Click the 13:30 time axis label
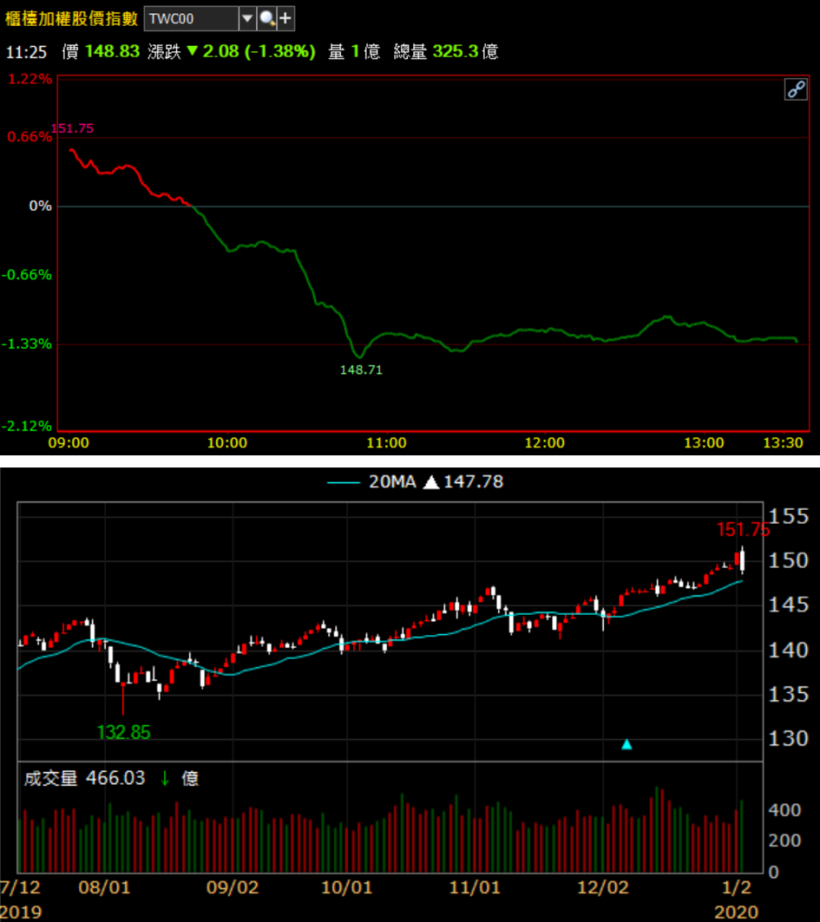 coord(783,443)
